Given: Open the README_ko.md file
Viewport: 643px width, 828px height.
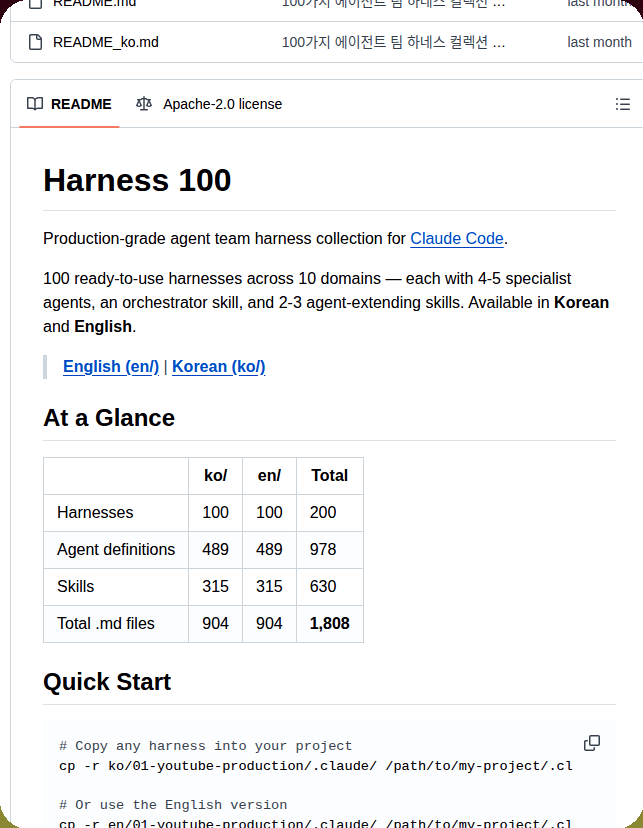Looking at the screenshot, I should pos(106,42).
